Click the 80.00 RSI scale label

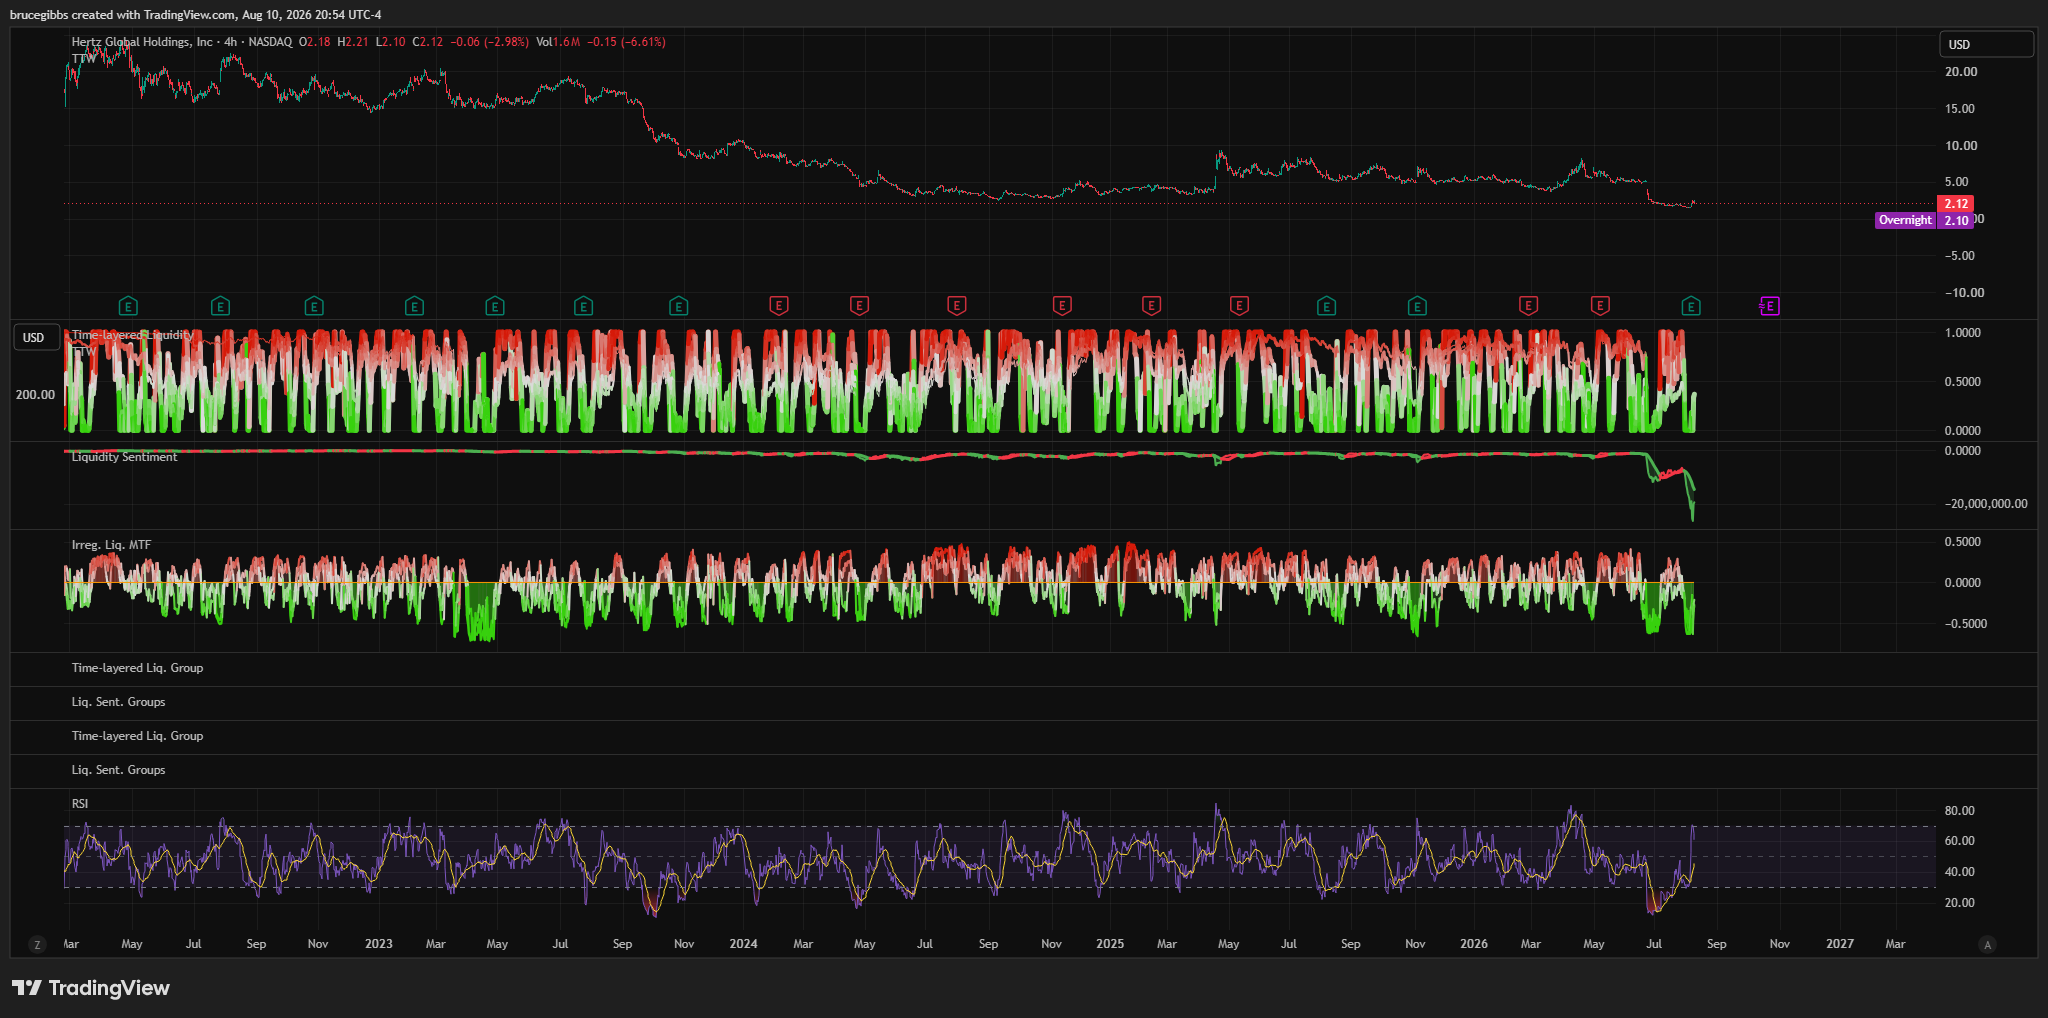pyautogui.click(x=1960, y=811)
